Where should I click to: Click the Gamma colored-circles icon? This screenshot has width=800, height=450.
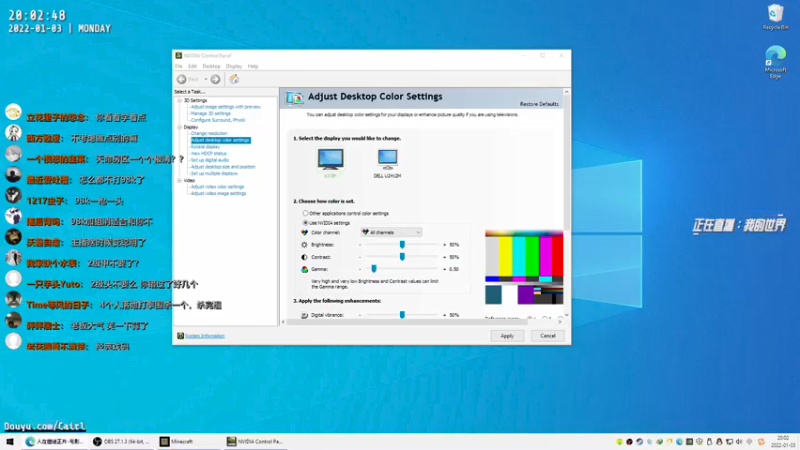pos(305,269)
